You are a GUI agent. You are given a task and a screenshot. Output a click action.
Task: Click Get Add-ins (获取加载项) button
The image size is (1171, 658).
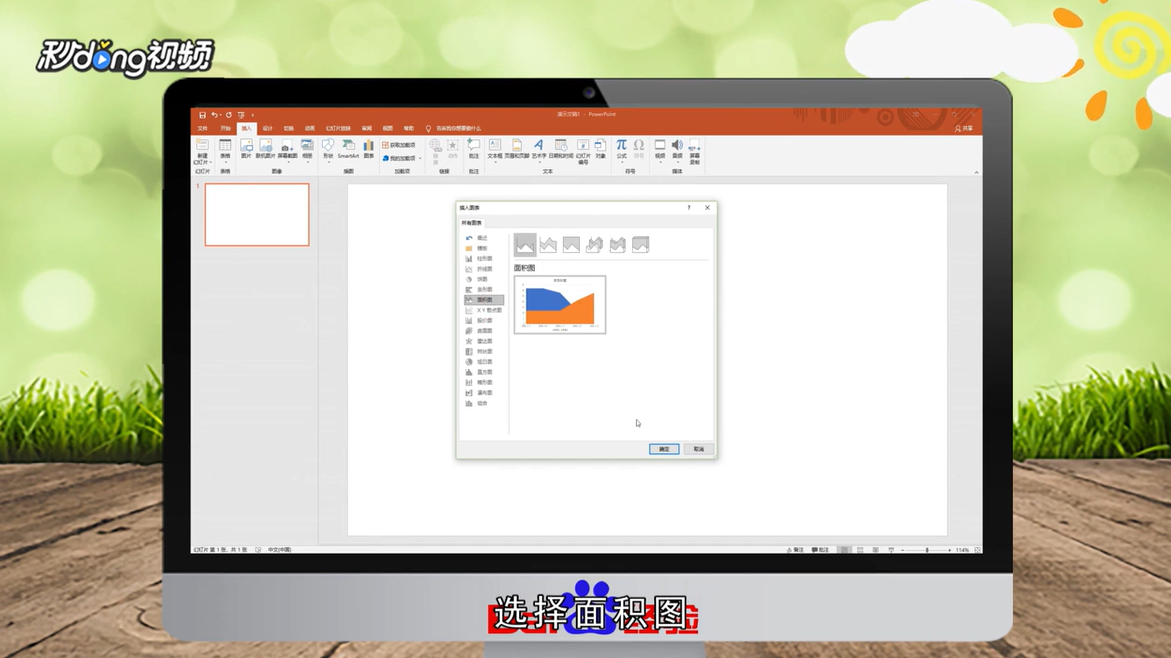click(x=399, y=145)
